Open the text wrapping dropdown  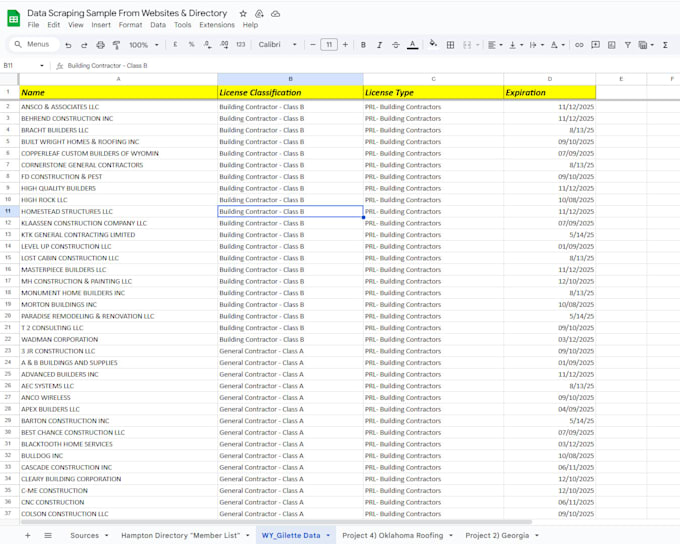click(536, 45)
